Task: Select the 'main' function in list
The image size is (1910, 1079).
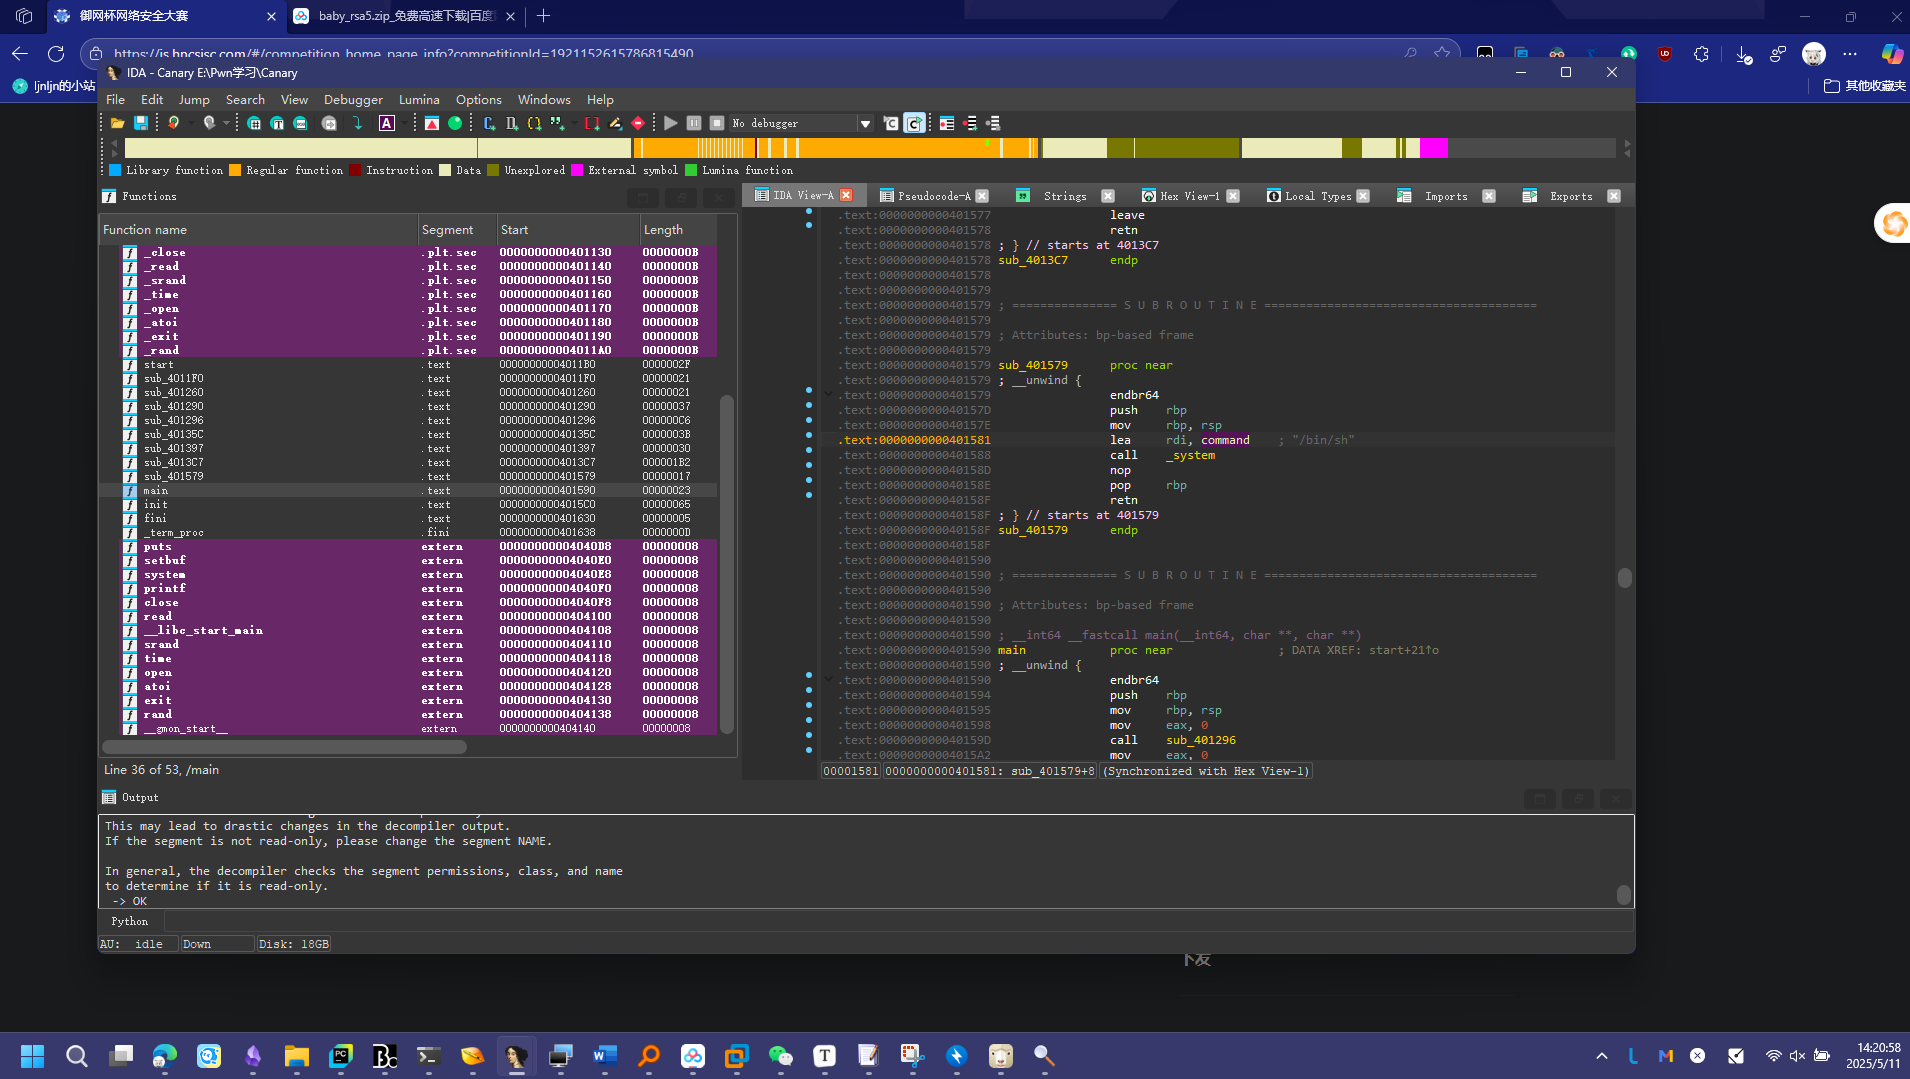Action: [408, 490]
